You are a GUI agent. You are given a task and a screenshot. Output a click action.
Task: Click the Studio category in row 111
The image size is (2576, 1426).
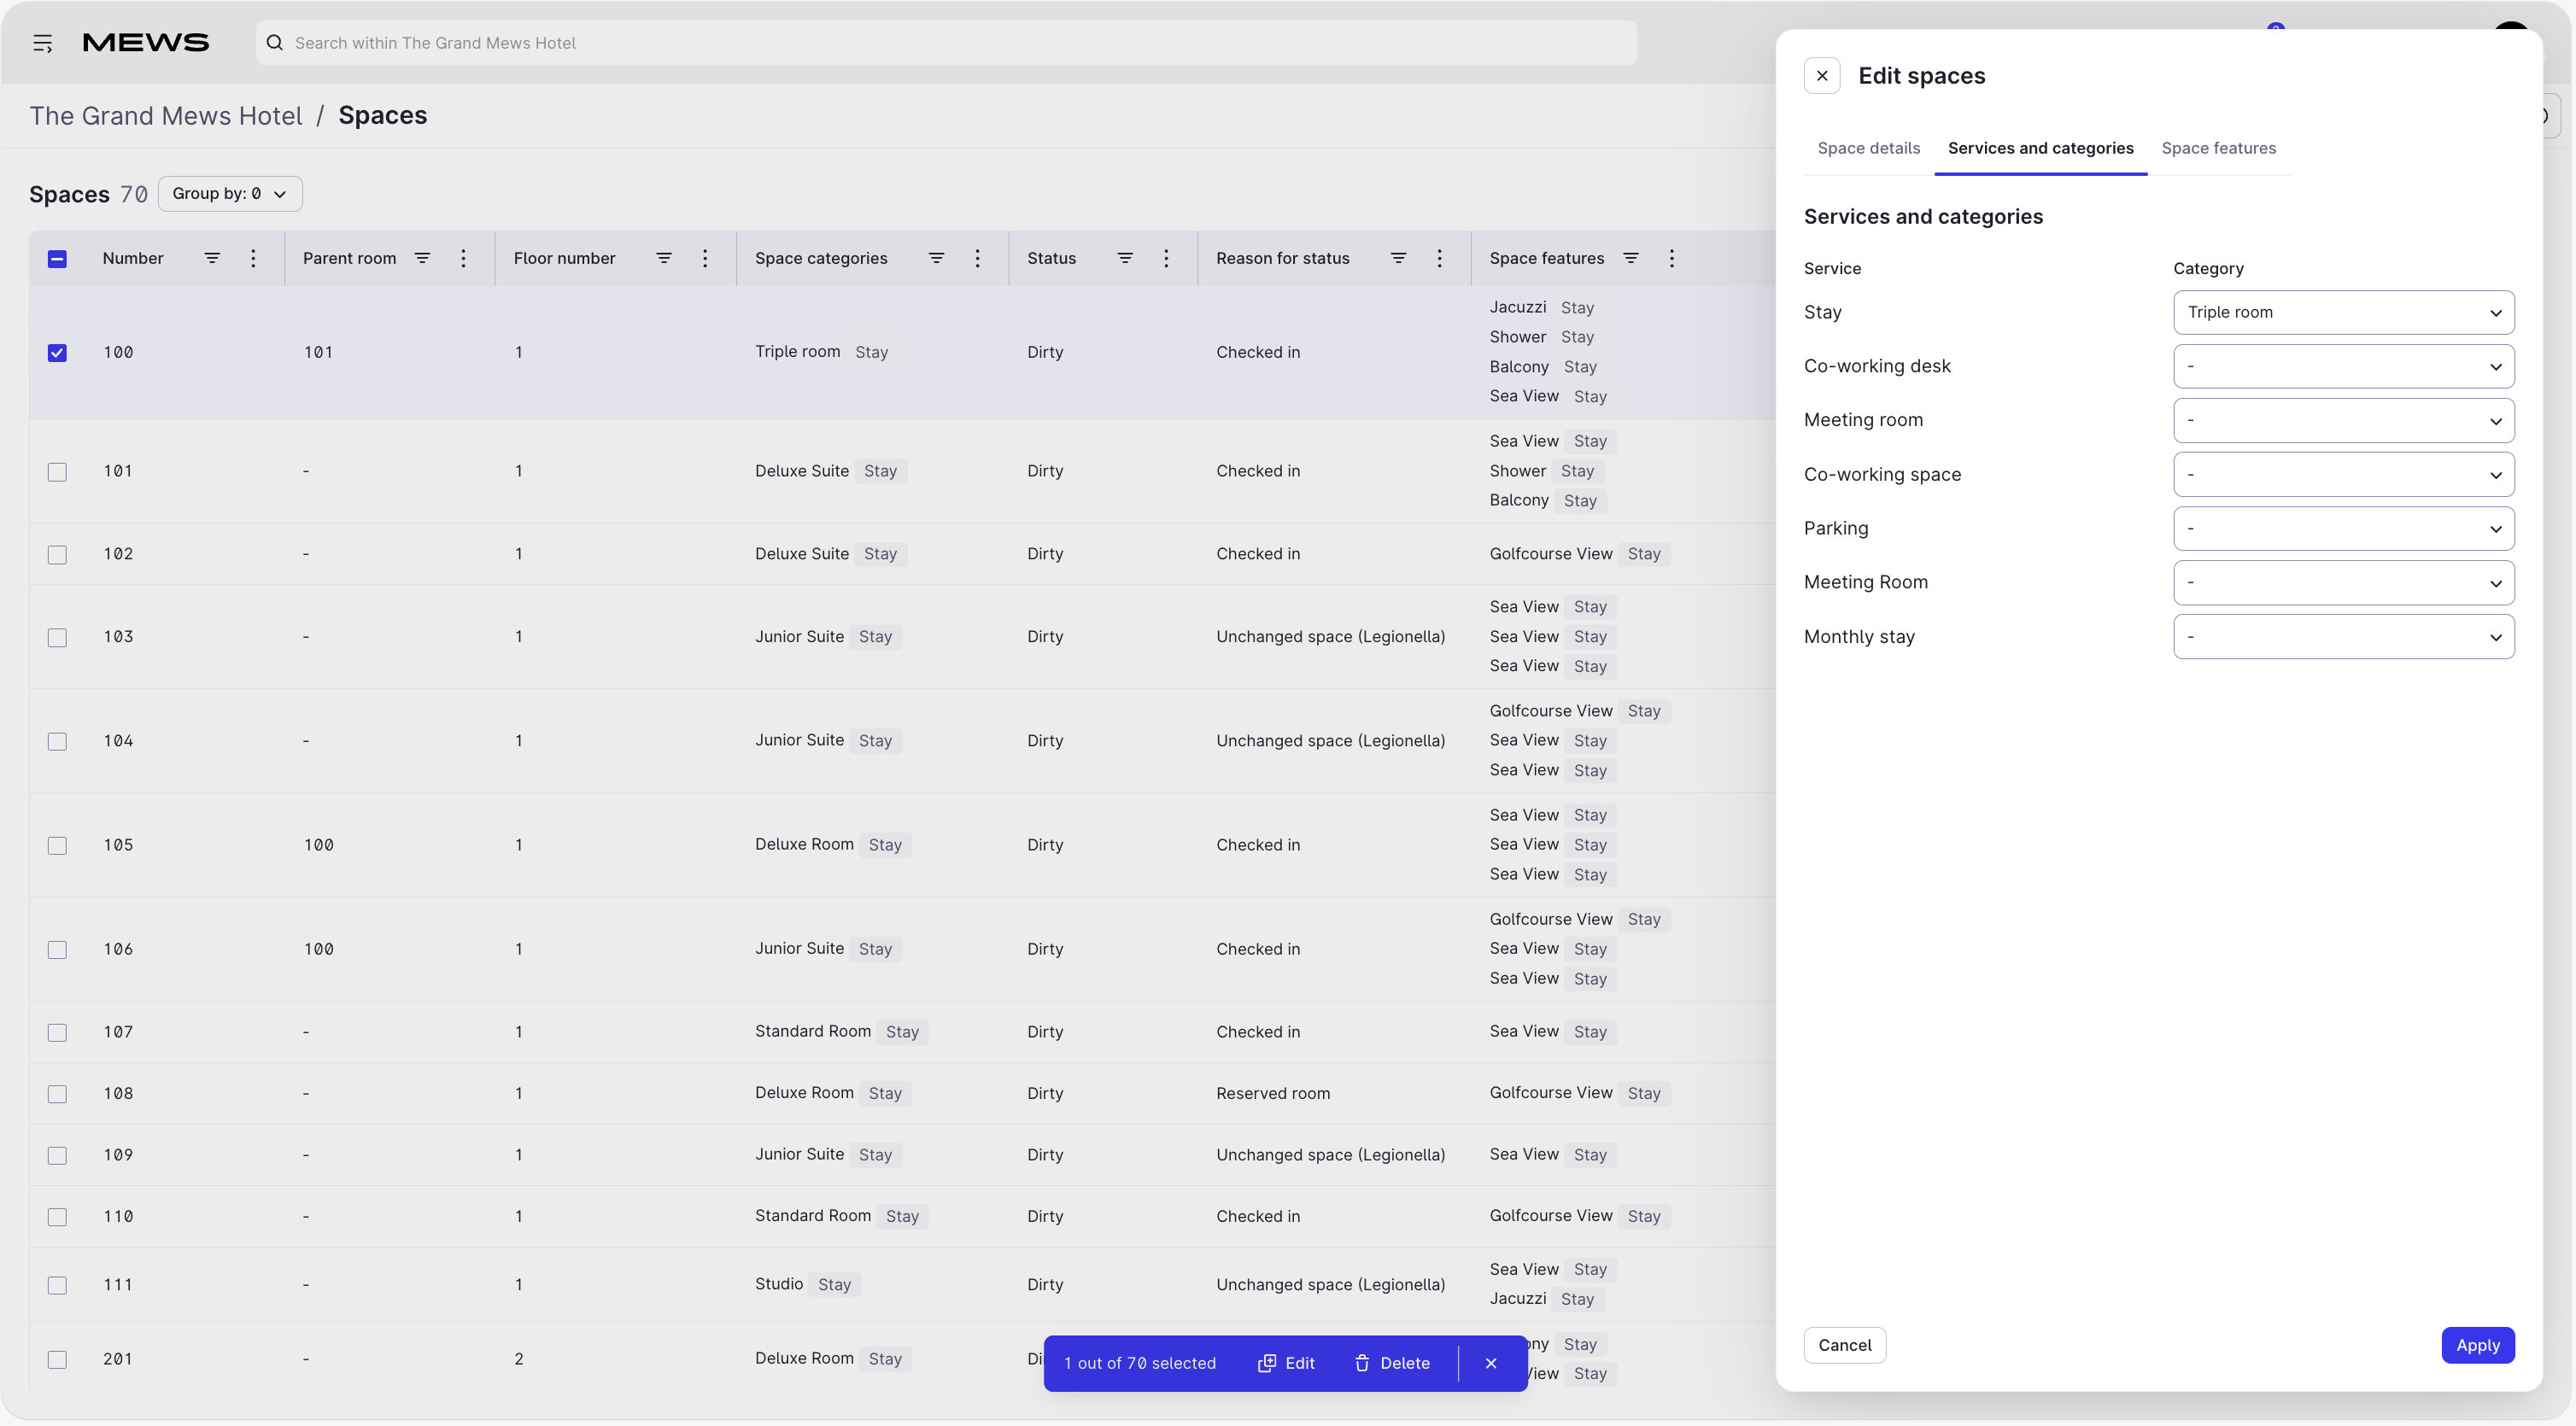pyautogui.click(x=779, y=1284)
